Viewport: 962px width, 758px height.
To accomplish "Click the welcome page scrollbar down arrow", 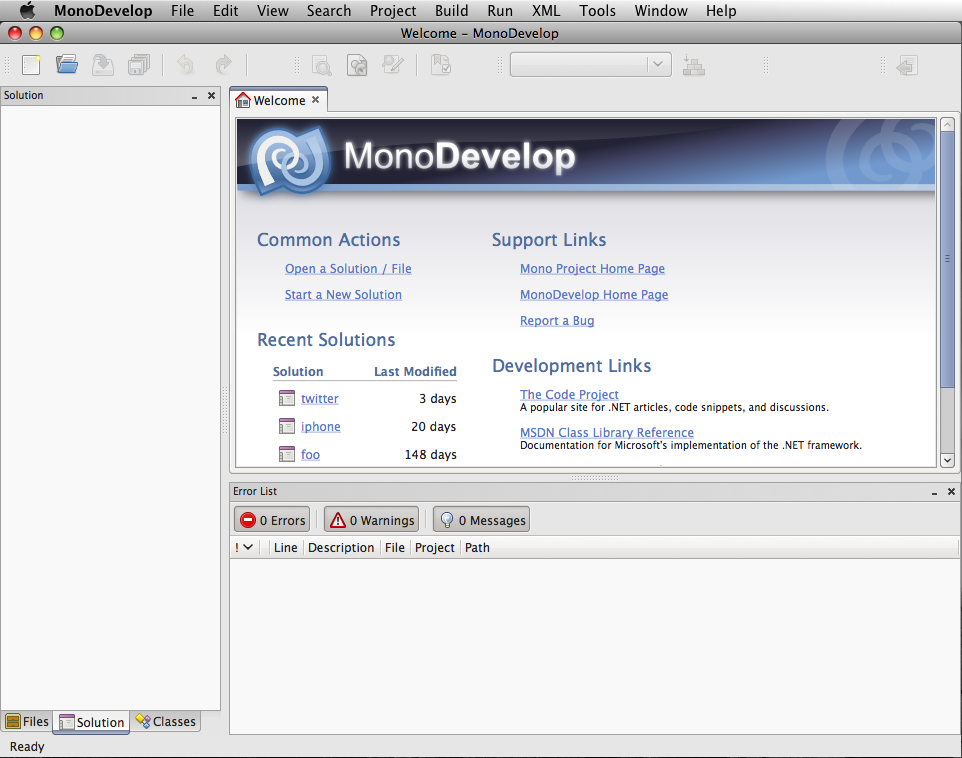I will tap(947, 460).
